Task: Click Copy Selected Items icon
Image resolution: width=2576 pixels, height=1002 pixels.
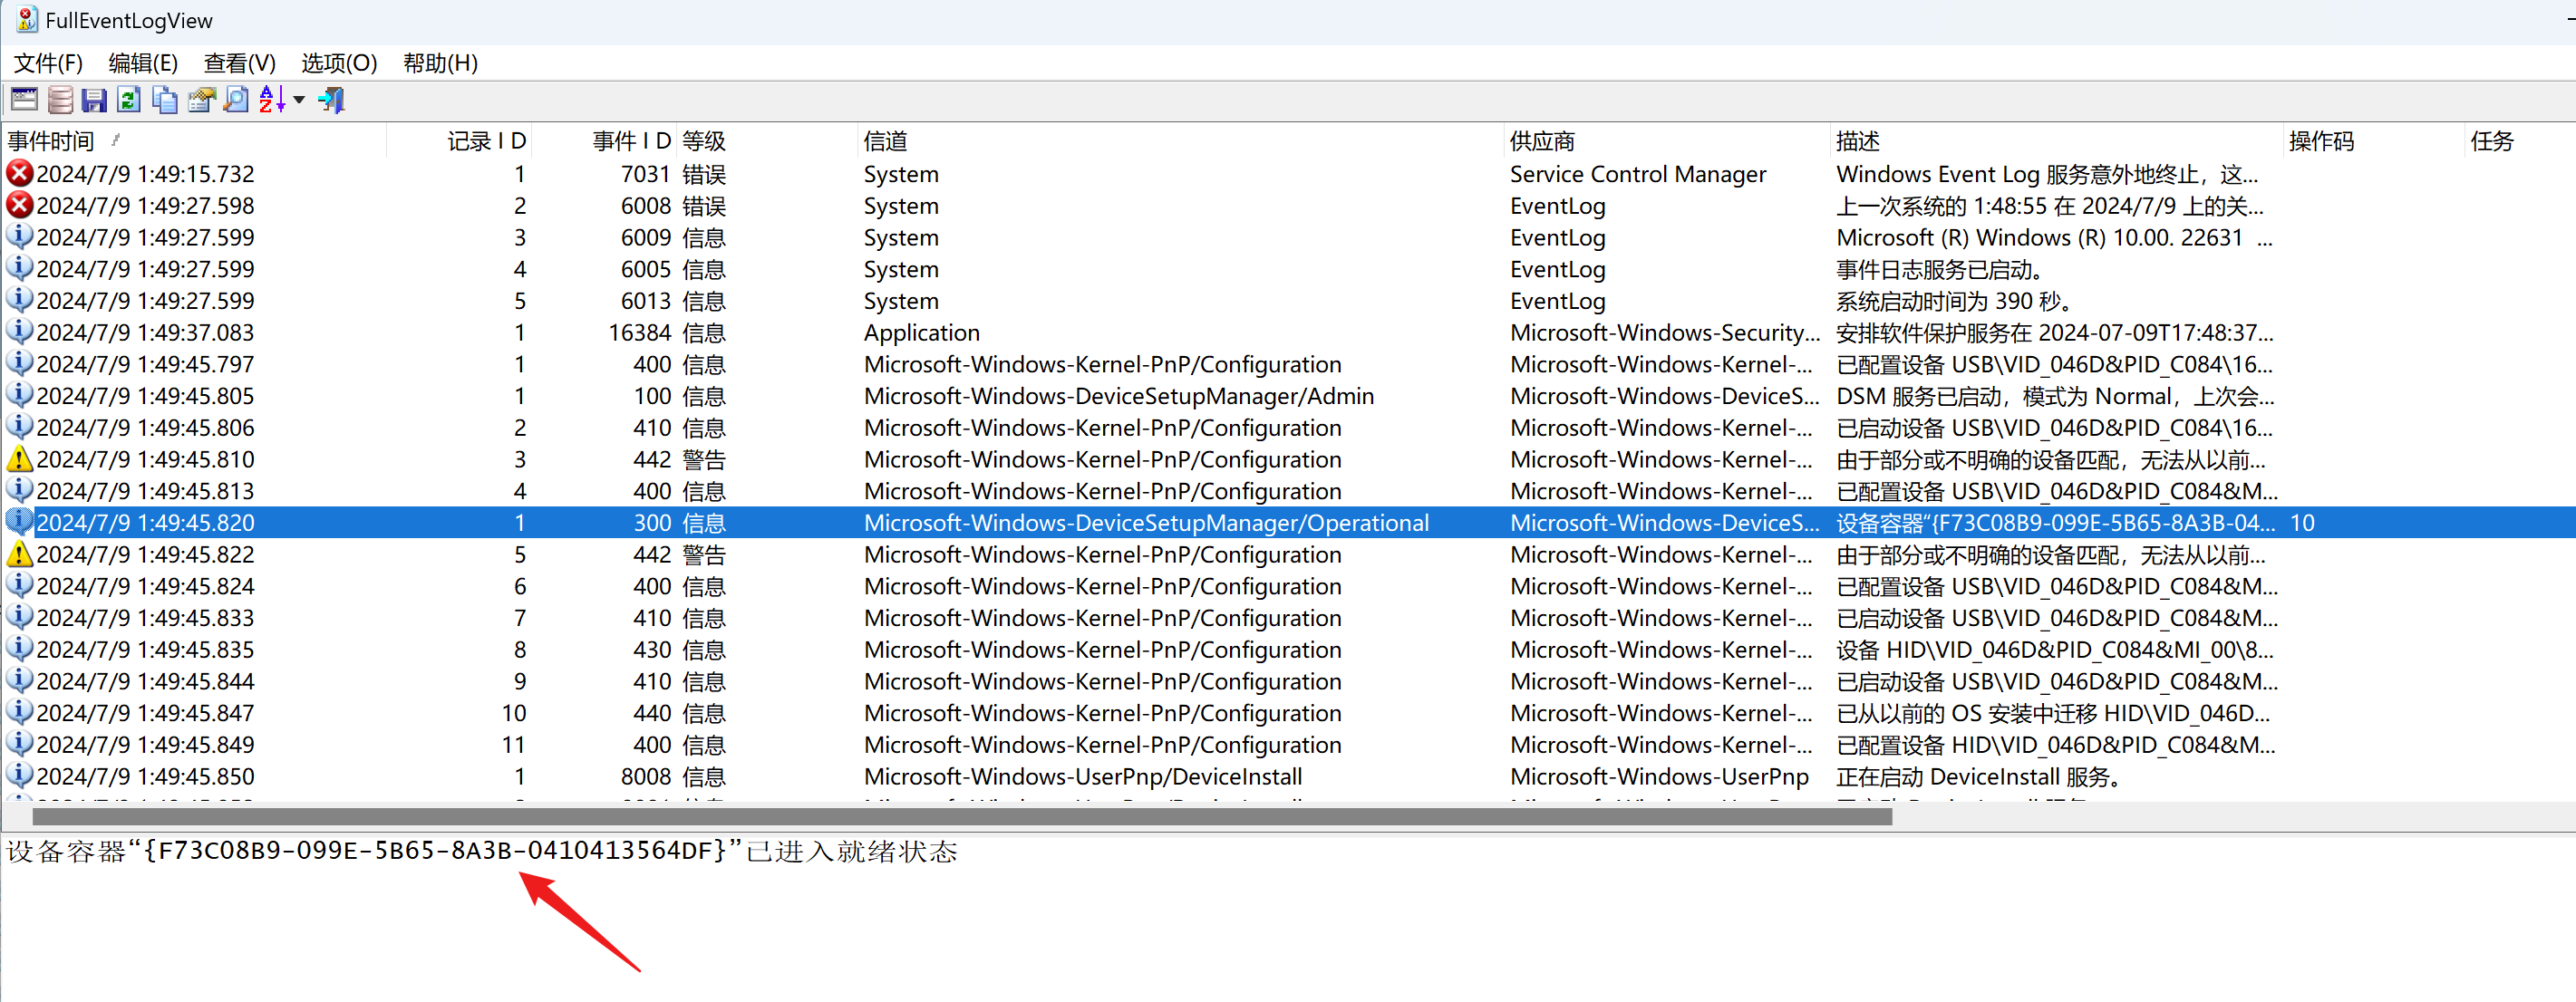Action: point(165,99)
